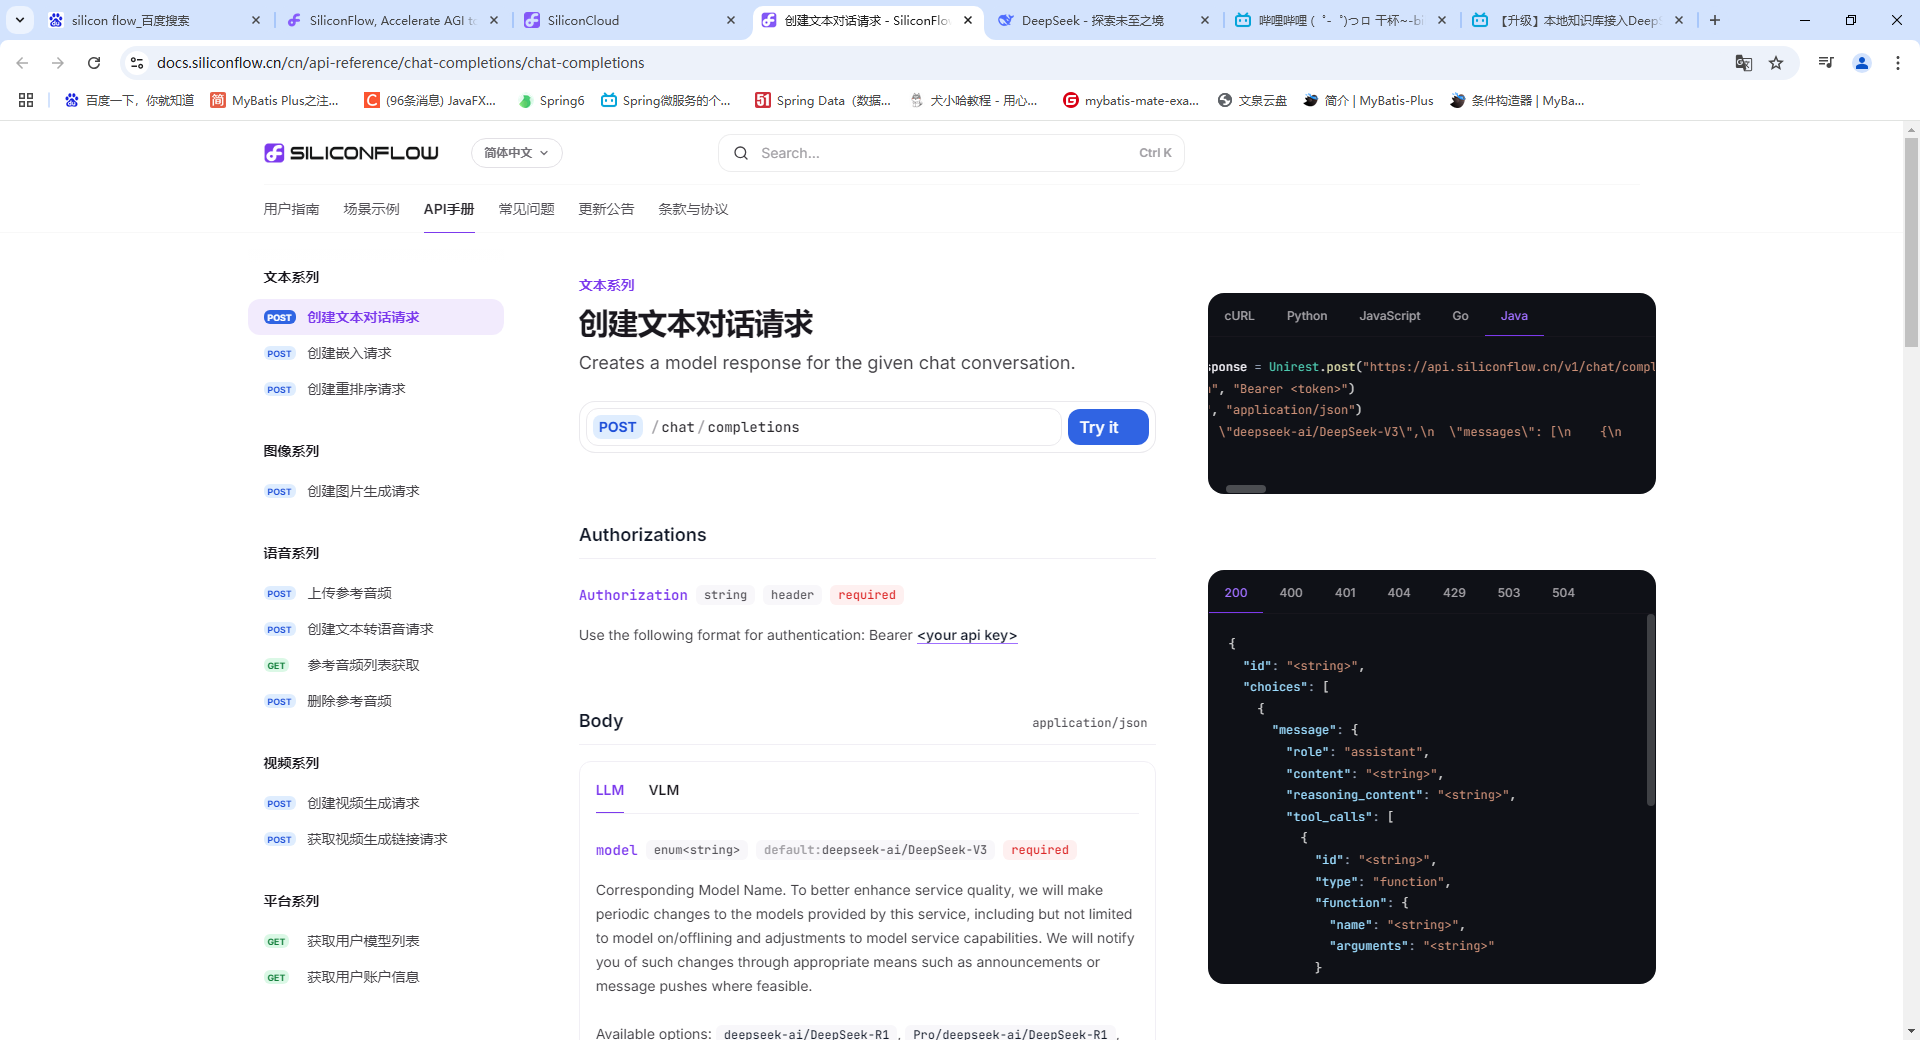
Task: Open the Spring微服务 bookmark
Action: click(666, 100)
